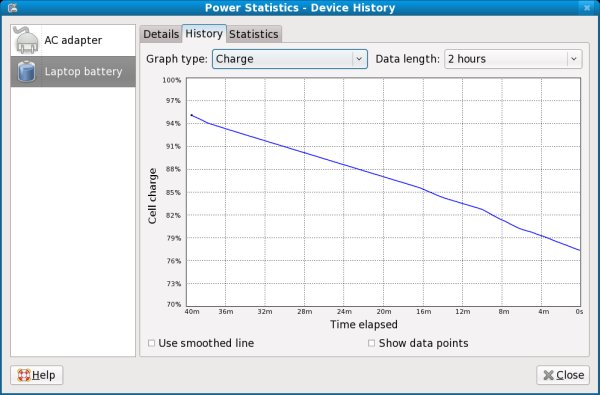
Task: Click the window menu icon in title bar
Action: [x=12, y=8]
